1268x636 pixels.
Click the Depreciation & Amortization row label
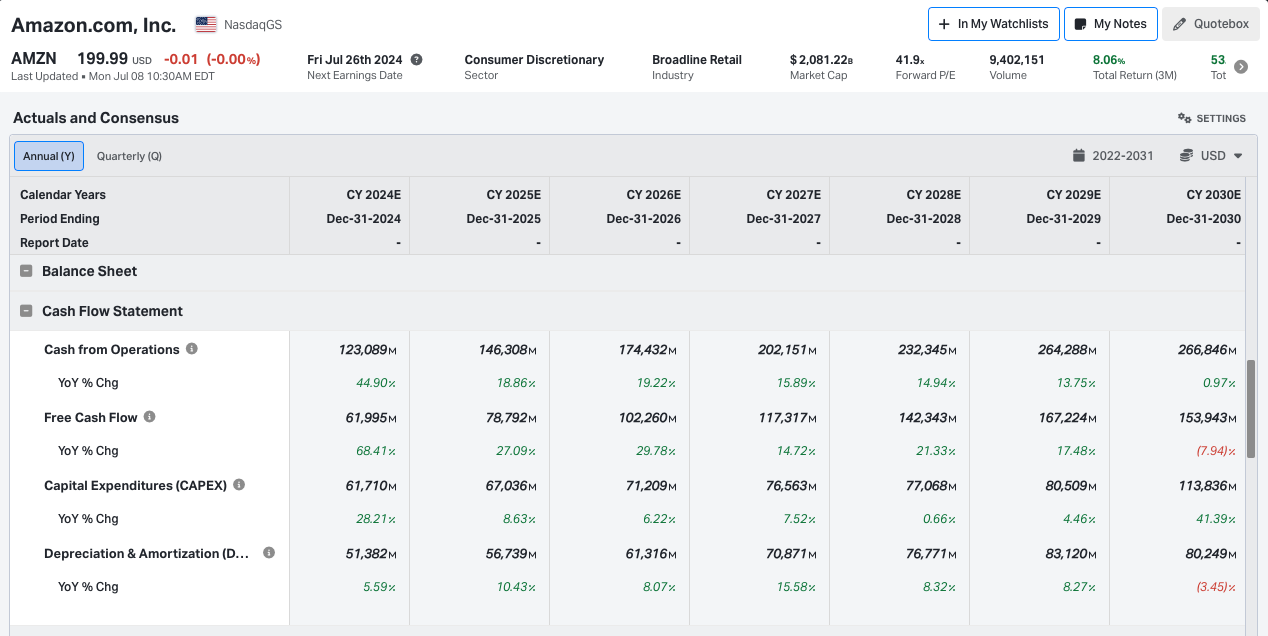point(147,553)
